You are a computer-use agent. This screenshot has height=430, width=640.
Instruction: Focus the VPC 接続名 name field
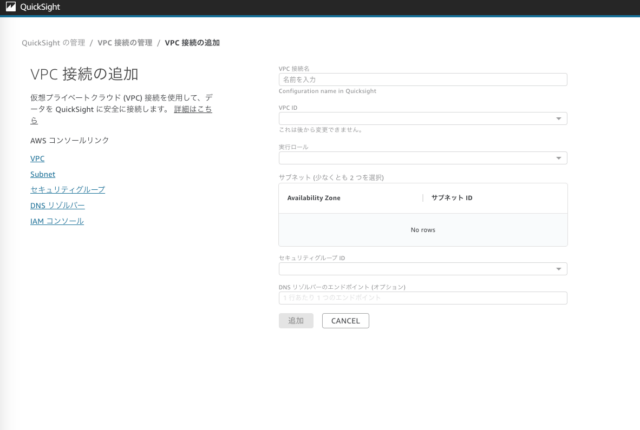(x=423, y=80)
